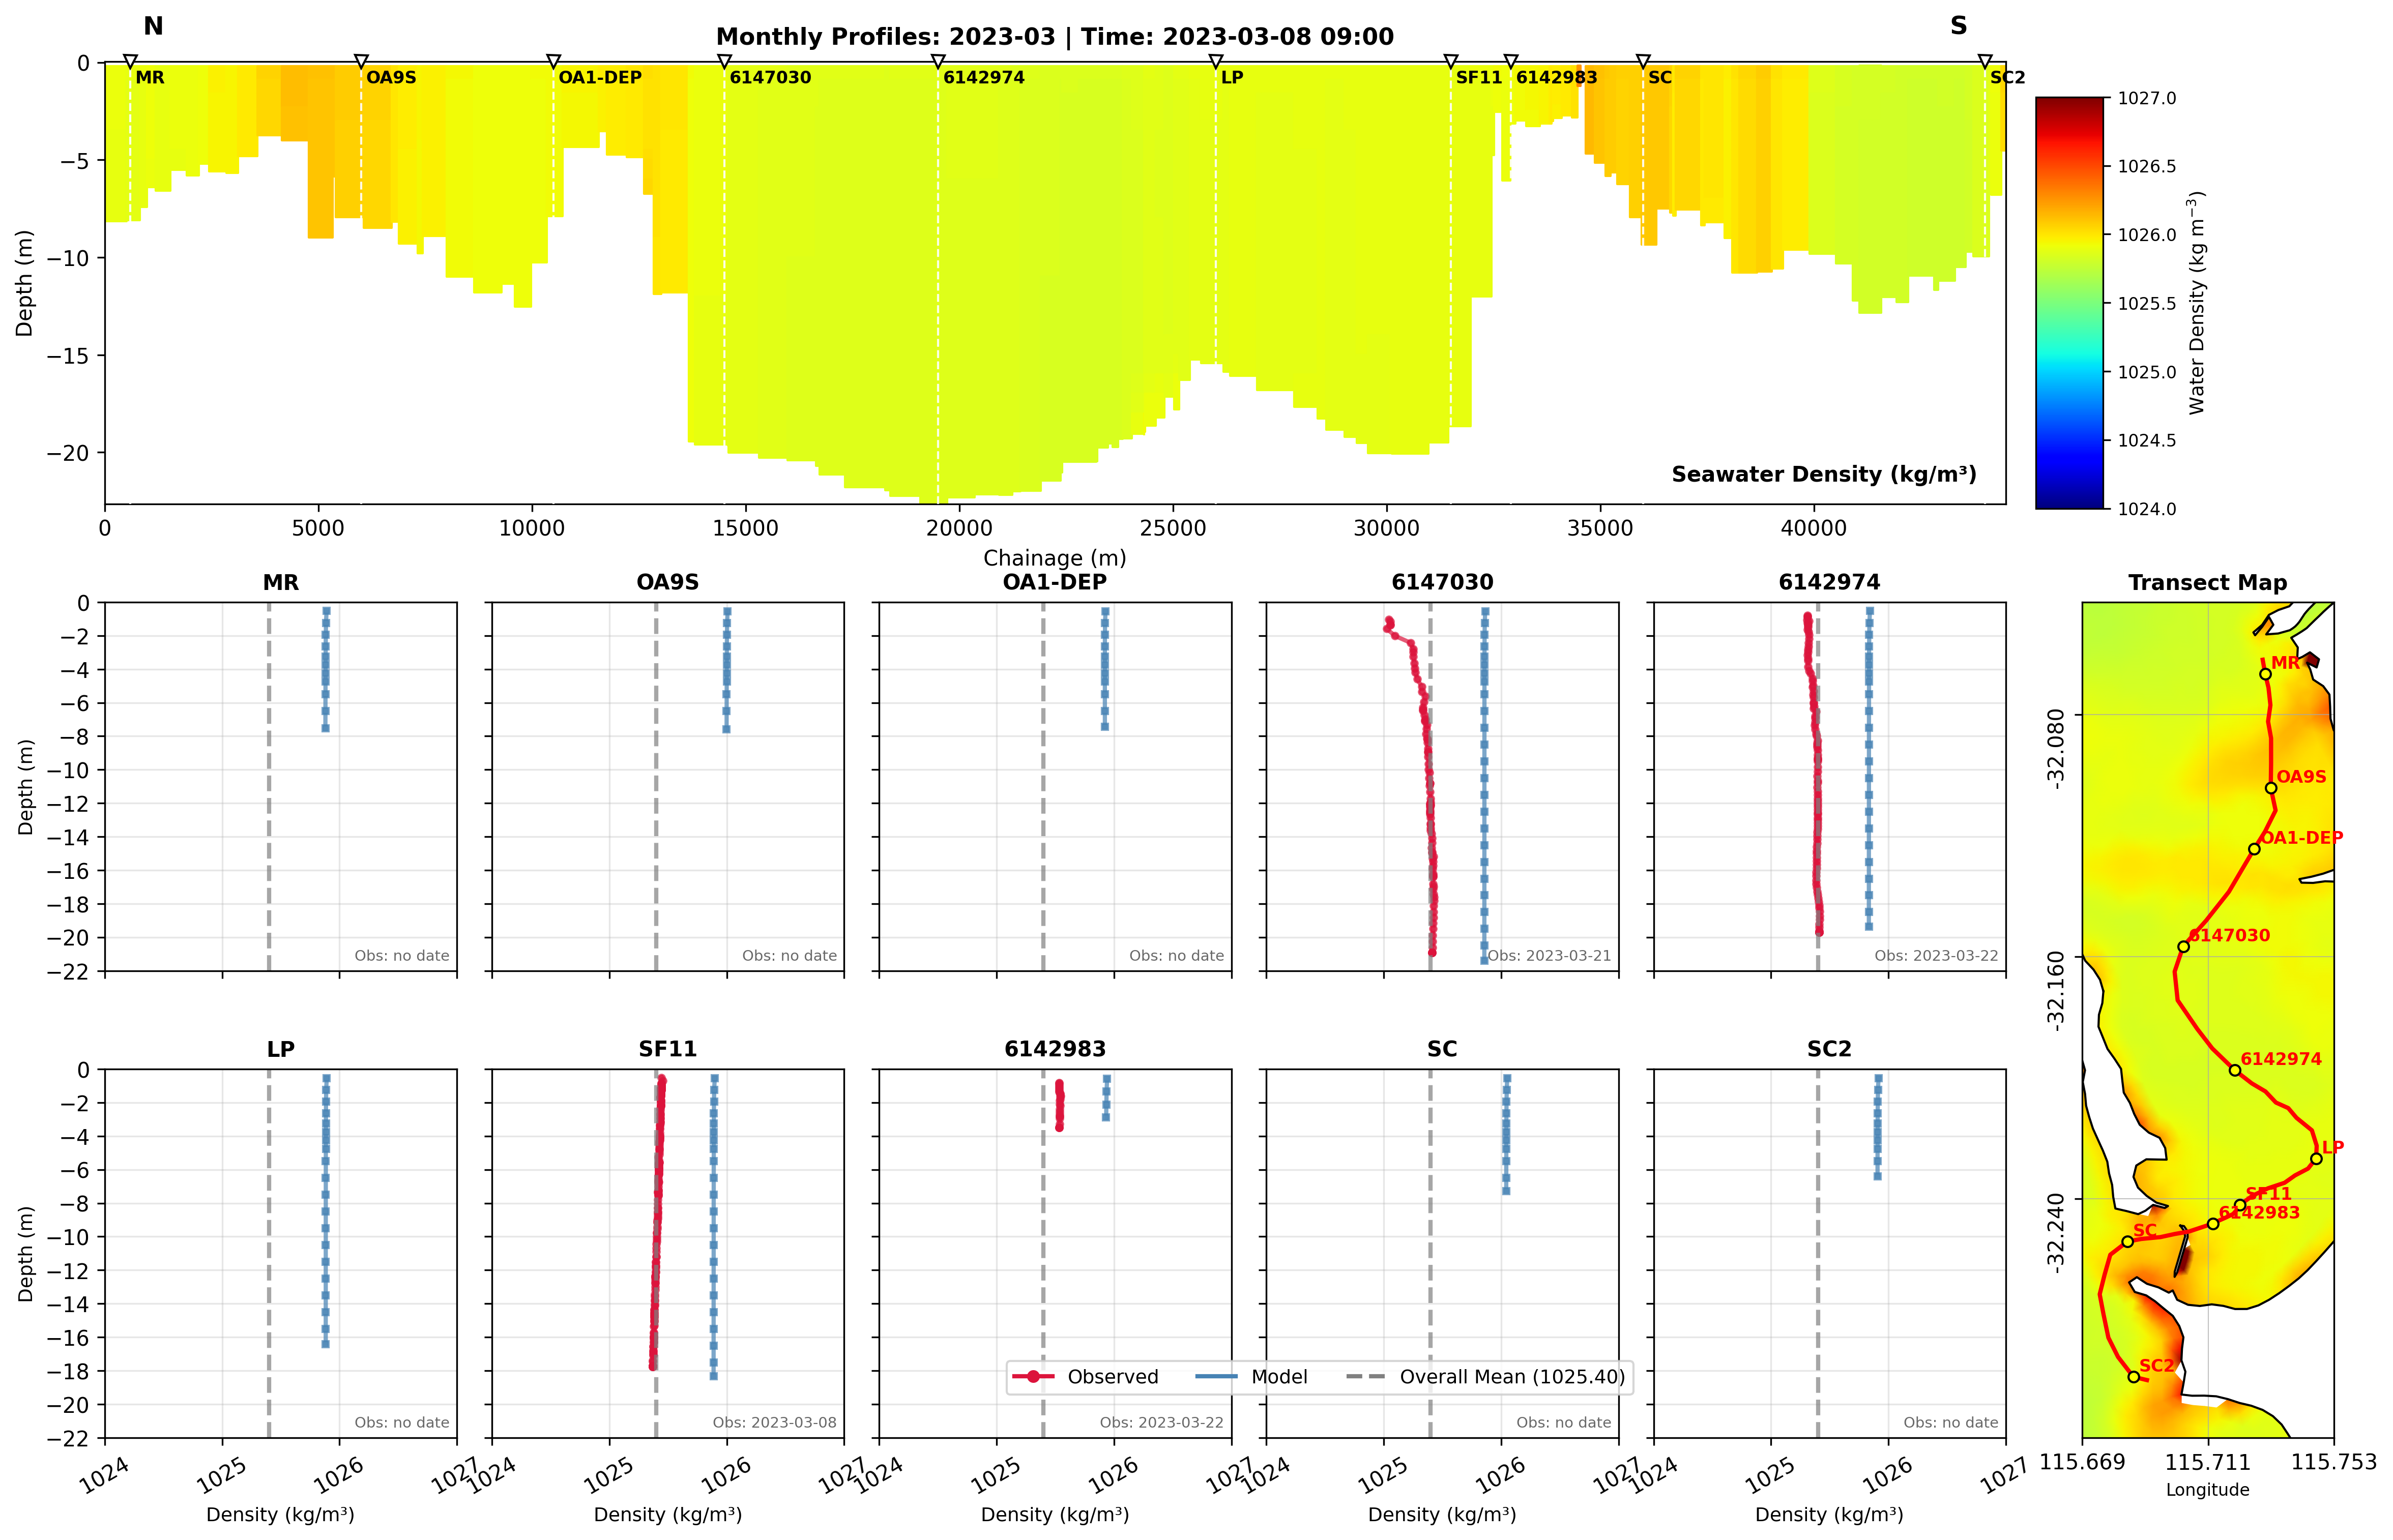Click the Transect Map title
The image size is (2393, 1540).
pyautogui.click(x=2207, y=582)
